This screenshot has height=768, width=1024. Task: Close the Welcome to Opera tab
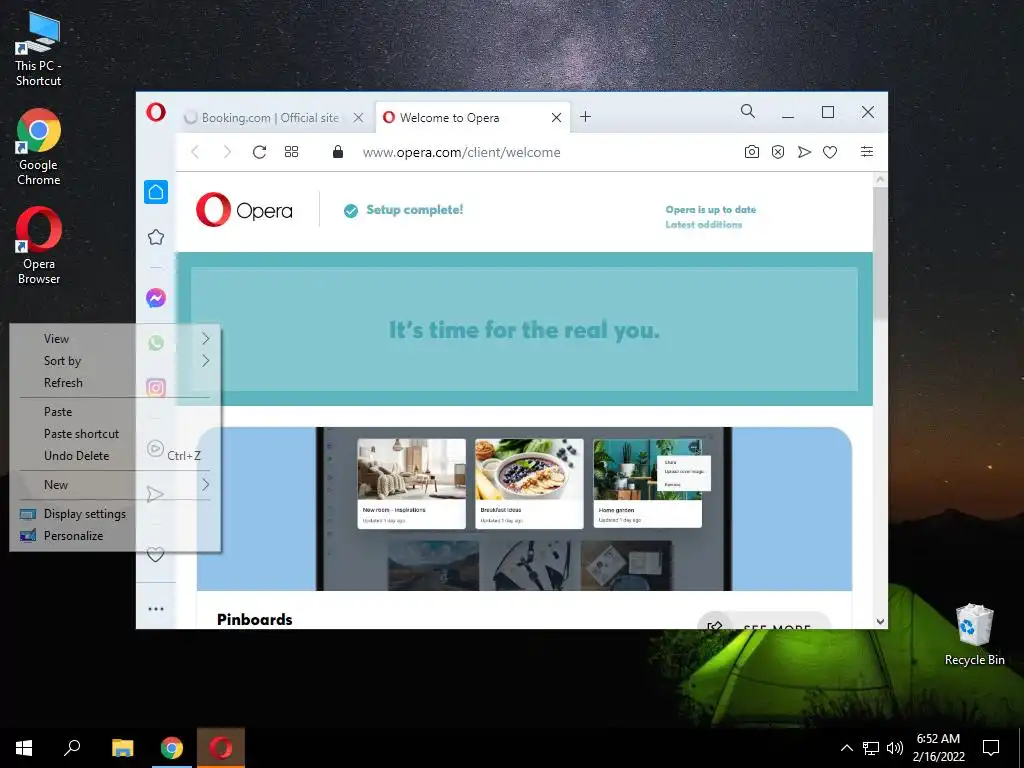click(x=556, y=118)
